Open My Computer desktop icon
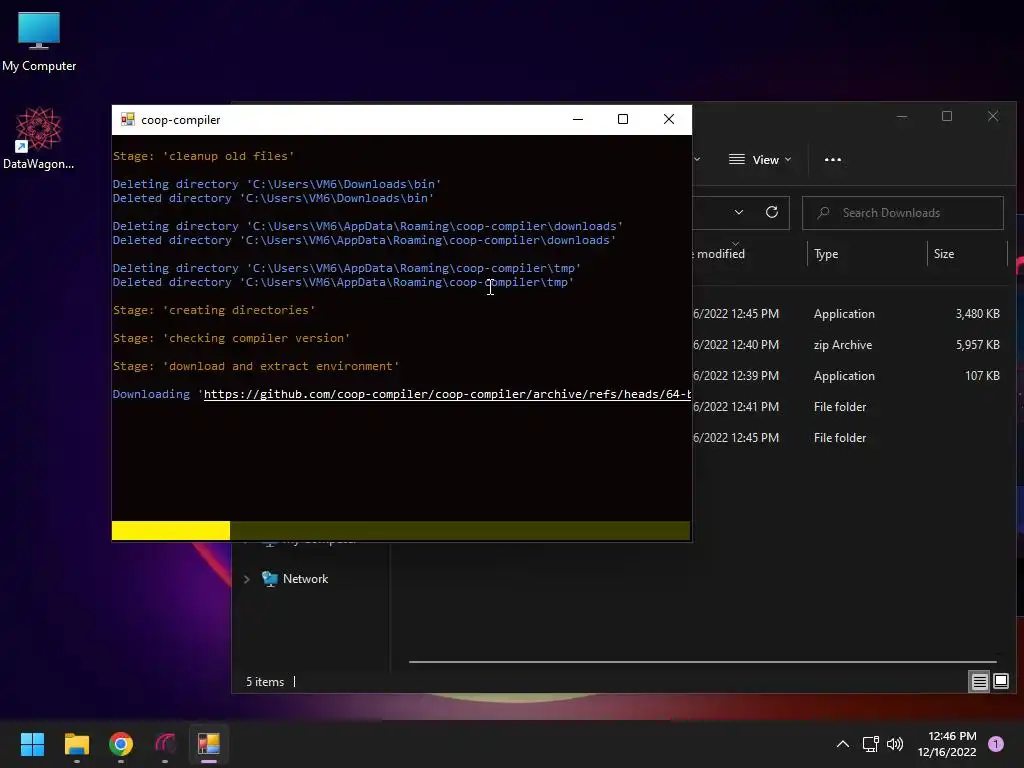1024x768 pixels. click(39, 41)
